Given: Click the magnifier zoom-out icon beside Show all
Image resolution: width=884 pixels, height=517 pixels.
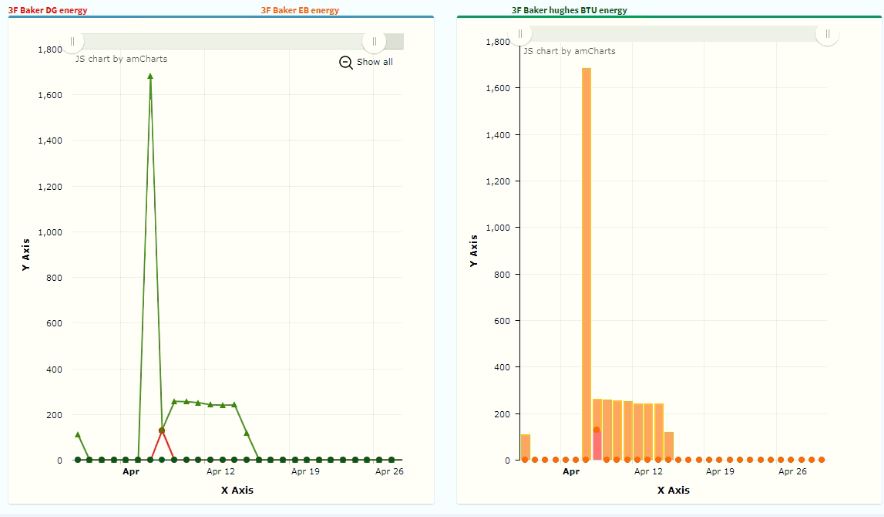Looking at the screenshot, I should point(346,62).
